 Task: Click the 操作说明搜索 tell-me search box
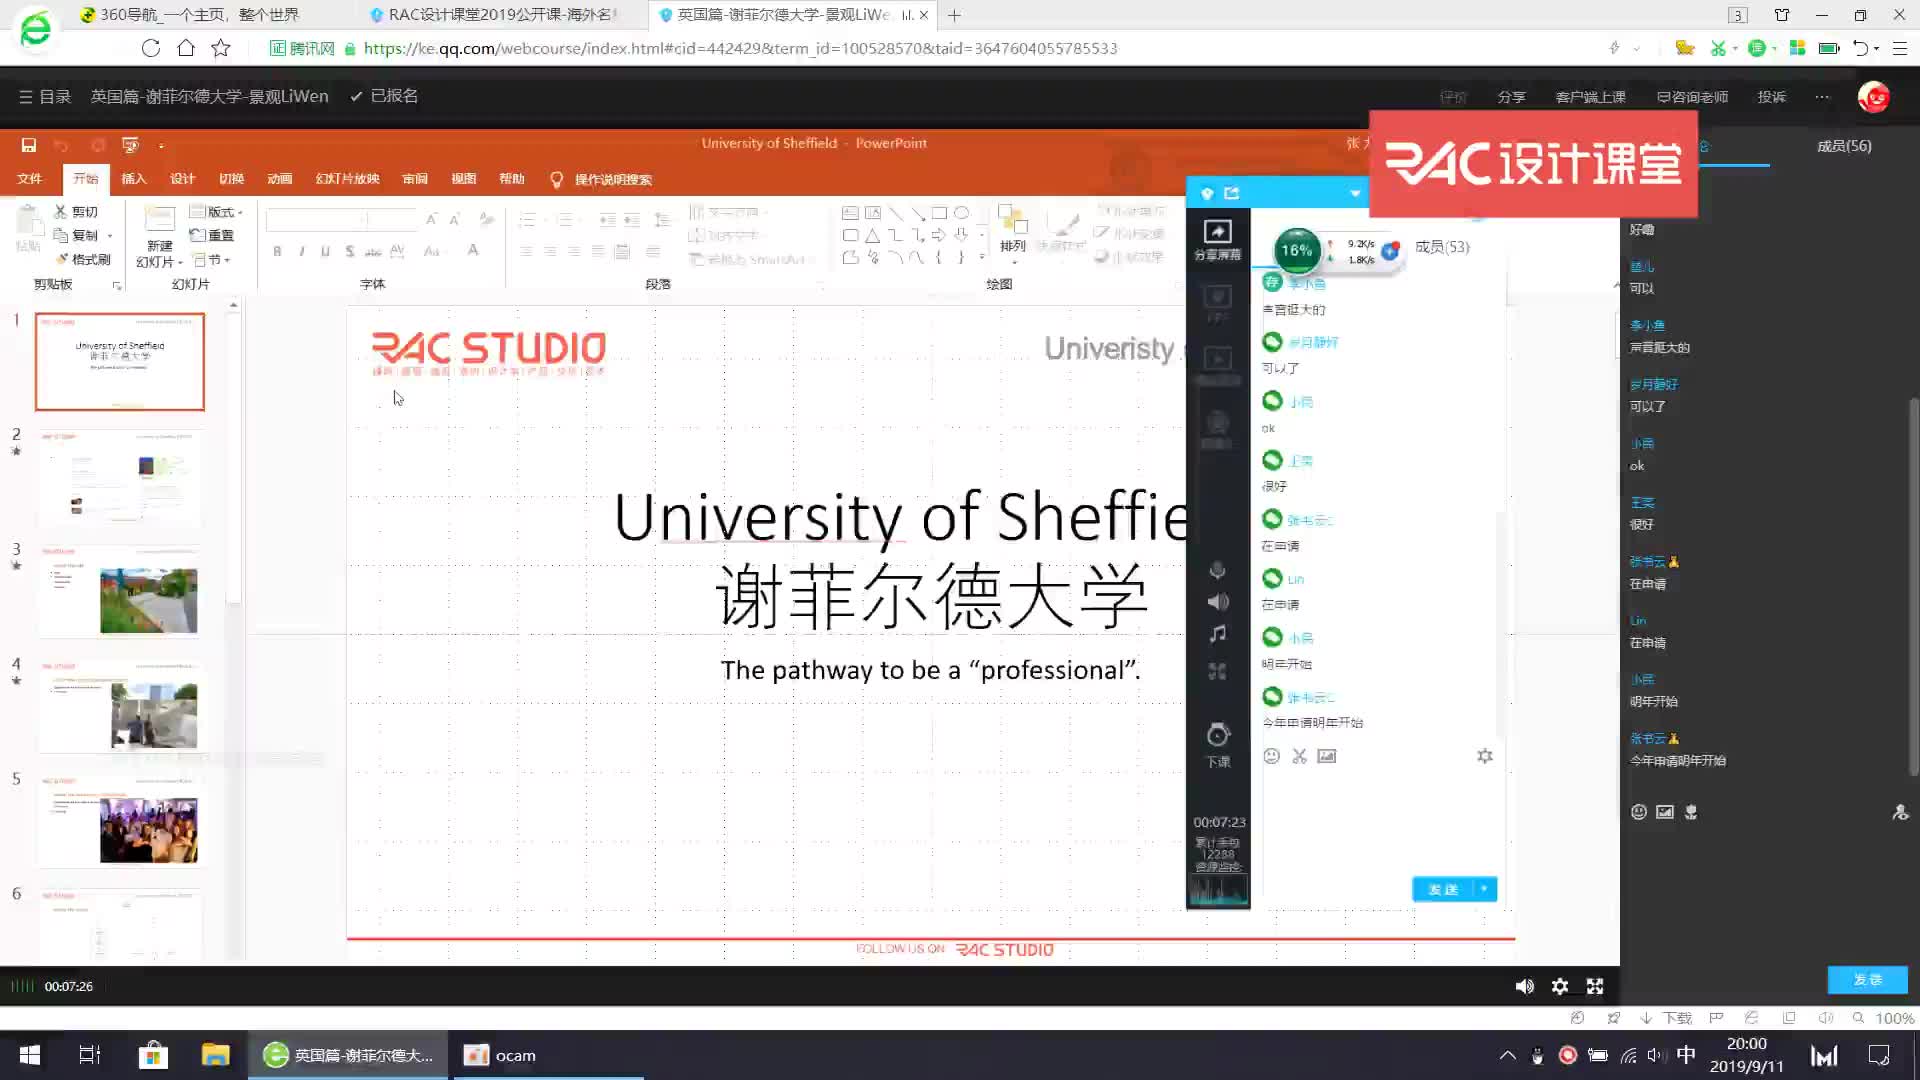point(601,180)
